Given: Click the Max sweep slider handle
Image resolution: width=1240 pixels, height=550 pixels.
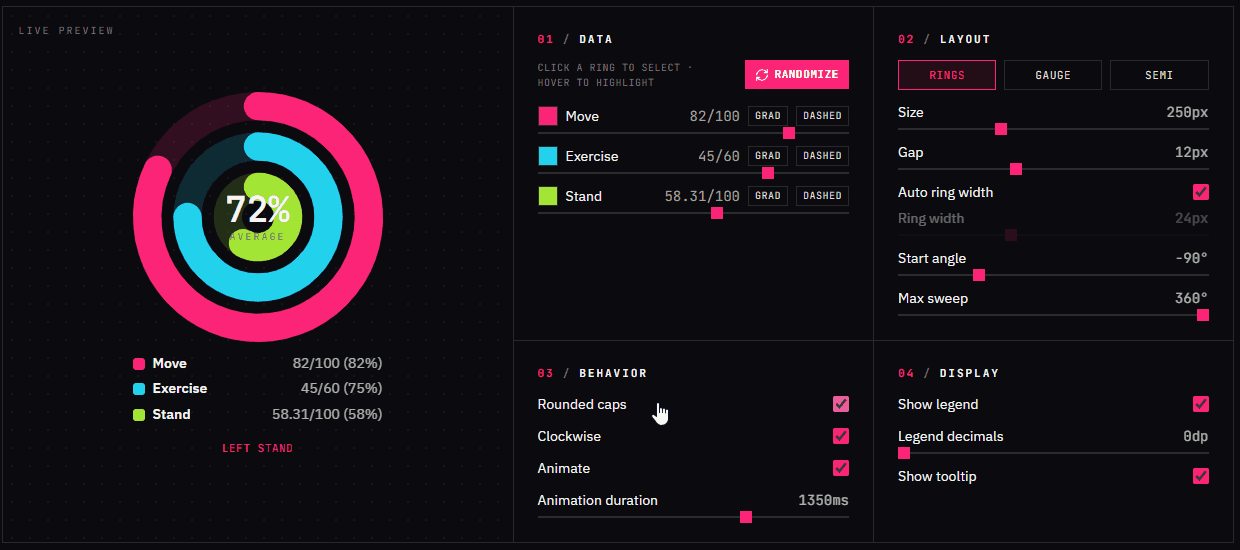Looking at the screenshot, I should (x=1203, y=315).
